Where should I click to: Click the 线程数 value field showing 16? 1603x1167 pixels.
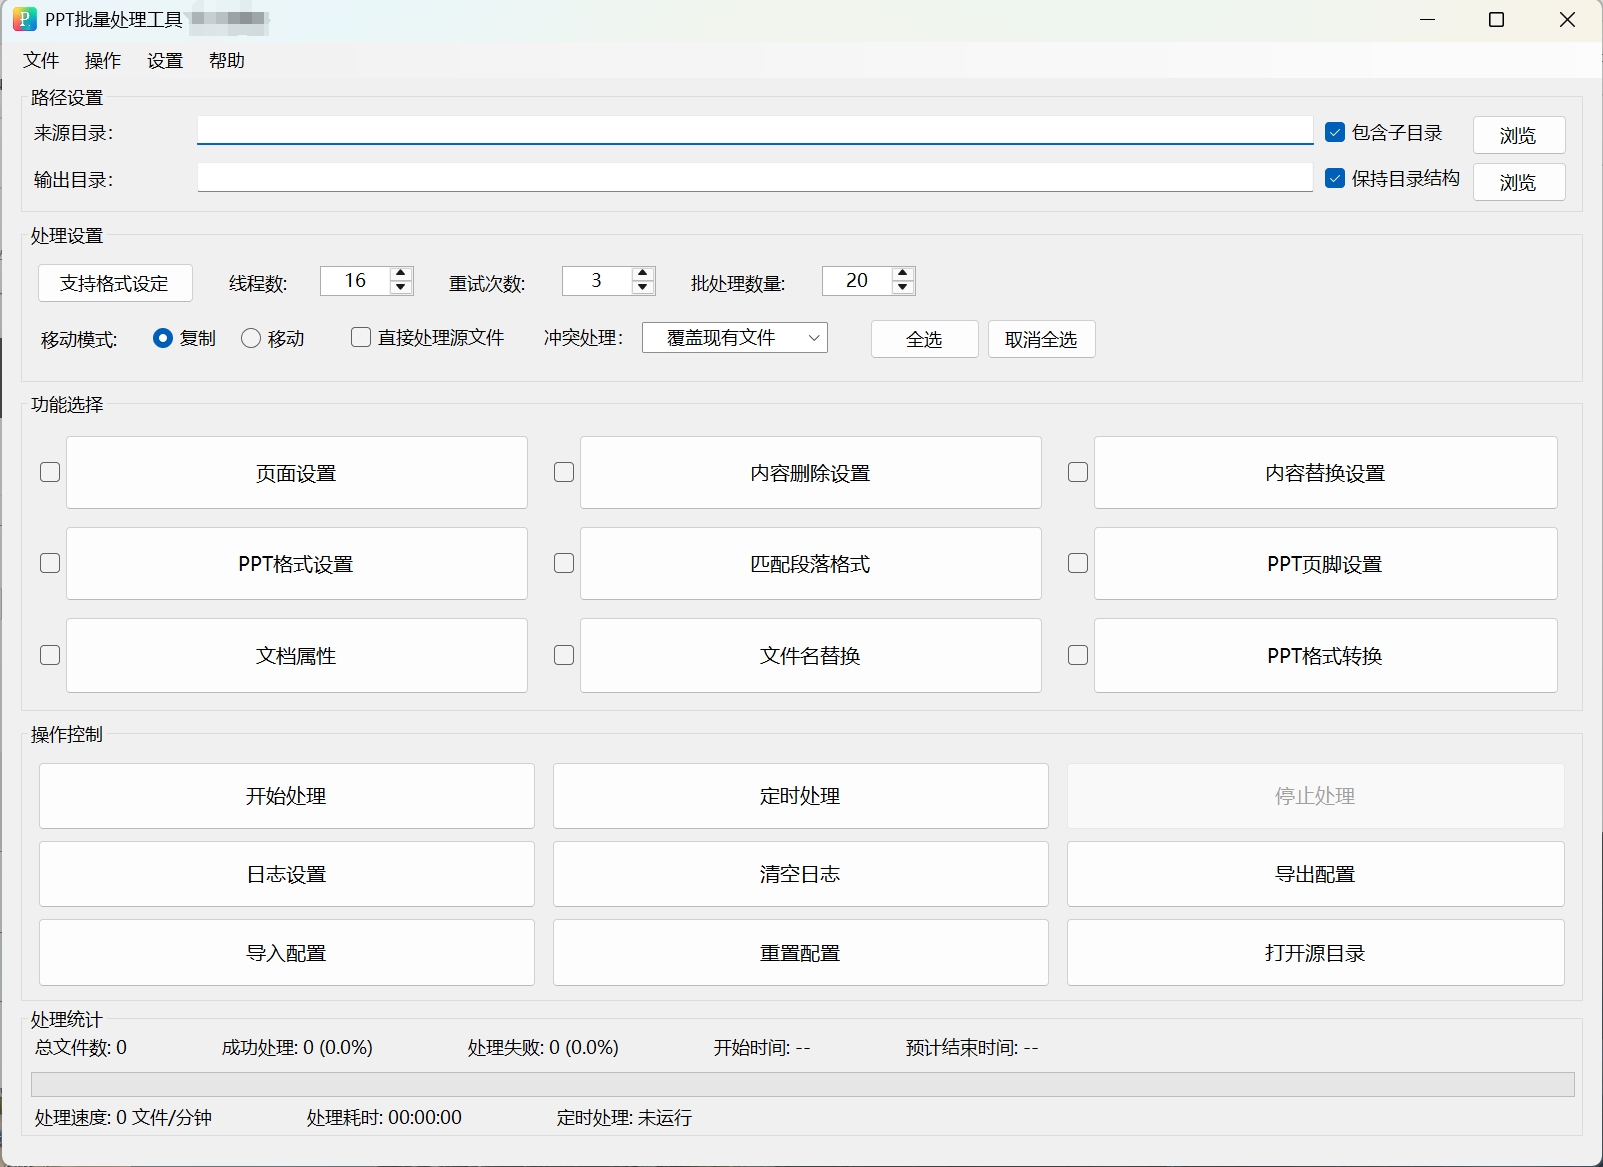tap(355, 281)
